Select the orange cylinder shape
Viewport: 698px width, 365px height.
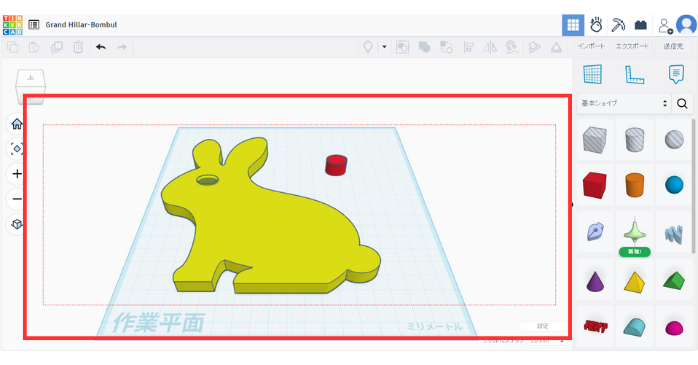[635, 185]
